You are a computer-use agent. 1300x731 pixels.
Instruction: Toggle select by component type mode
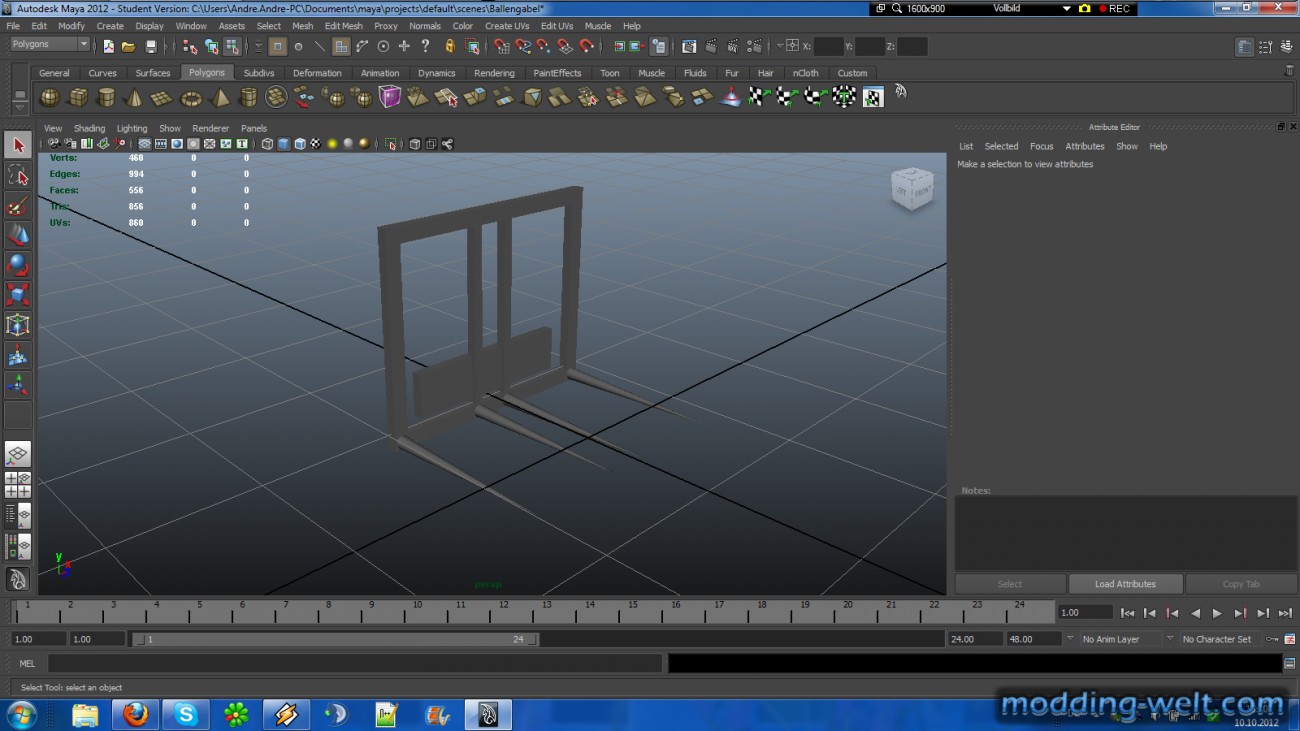coord(232,46)
